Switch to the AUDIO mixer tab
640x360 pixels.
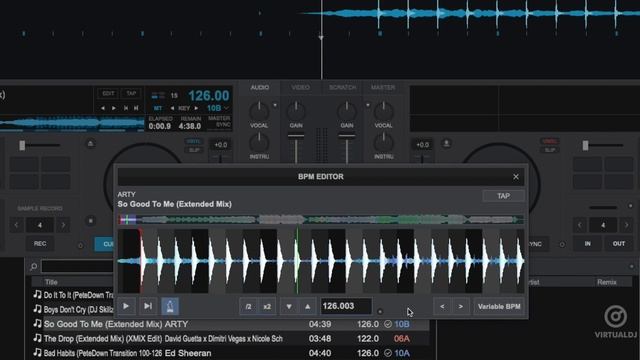(x=260, y=87)
